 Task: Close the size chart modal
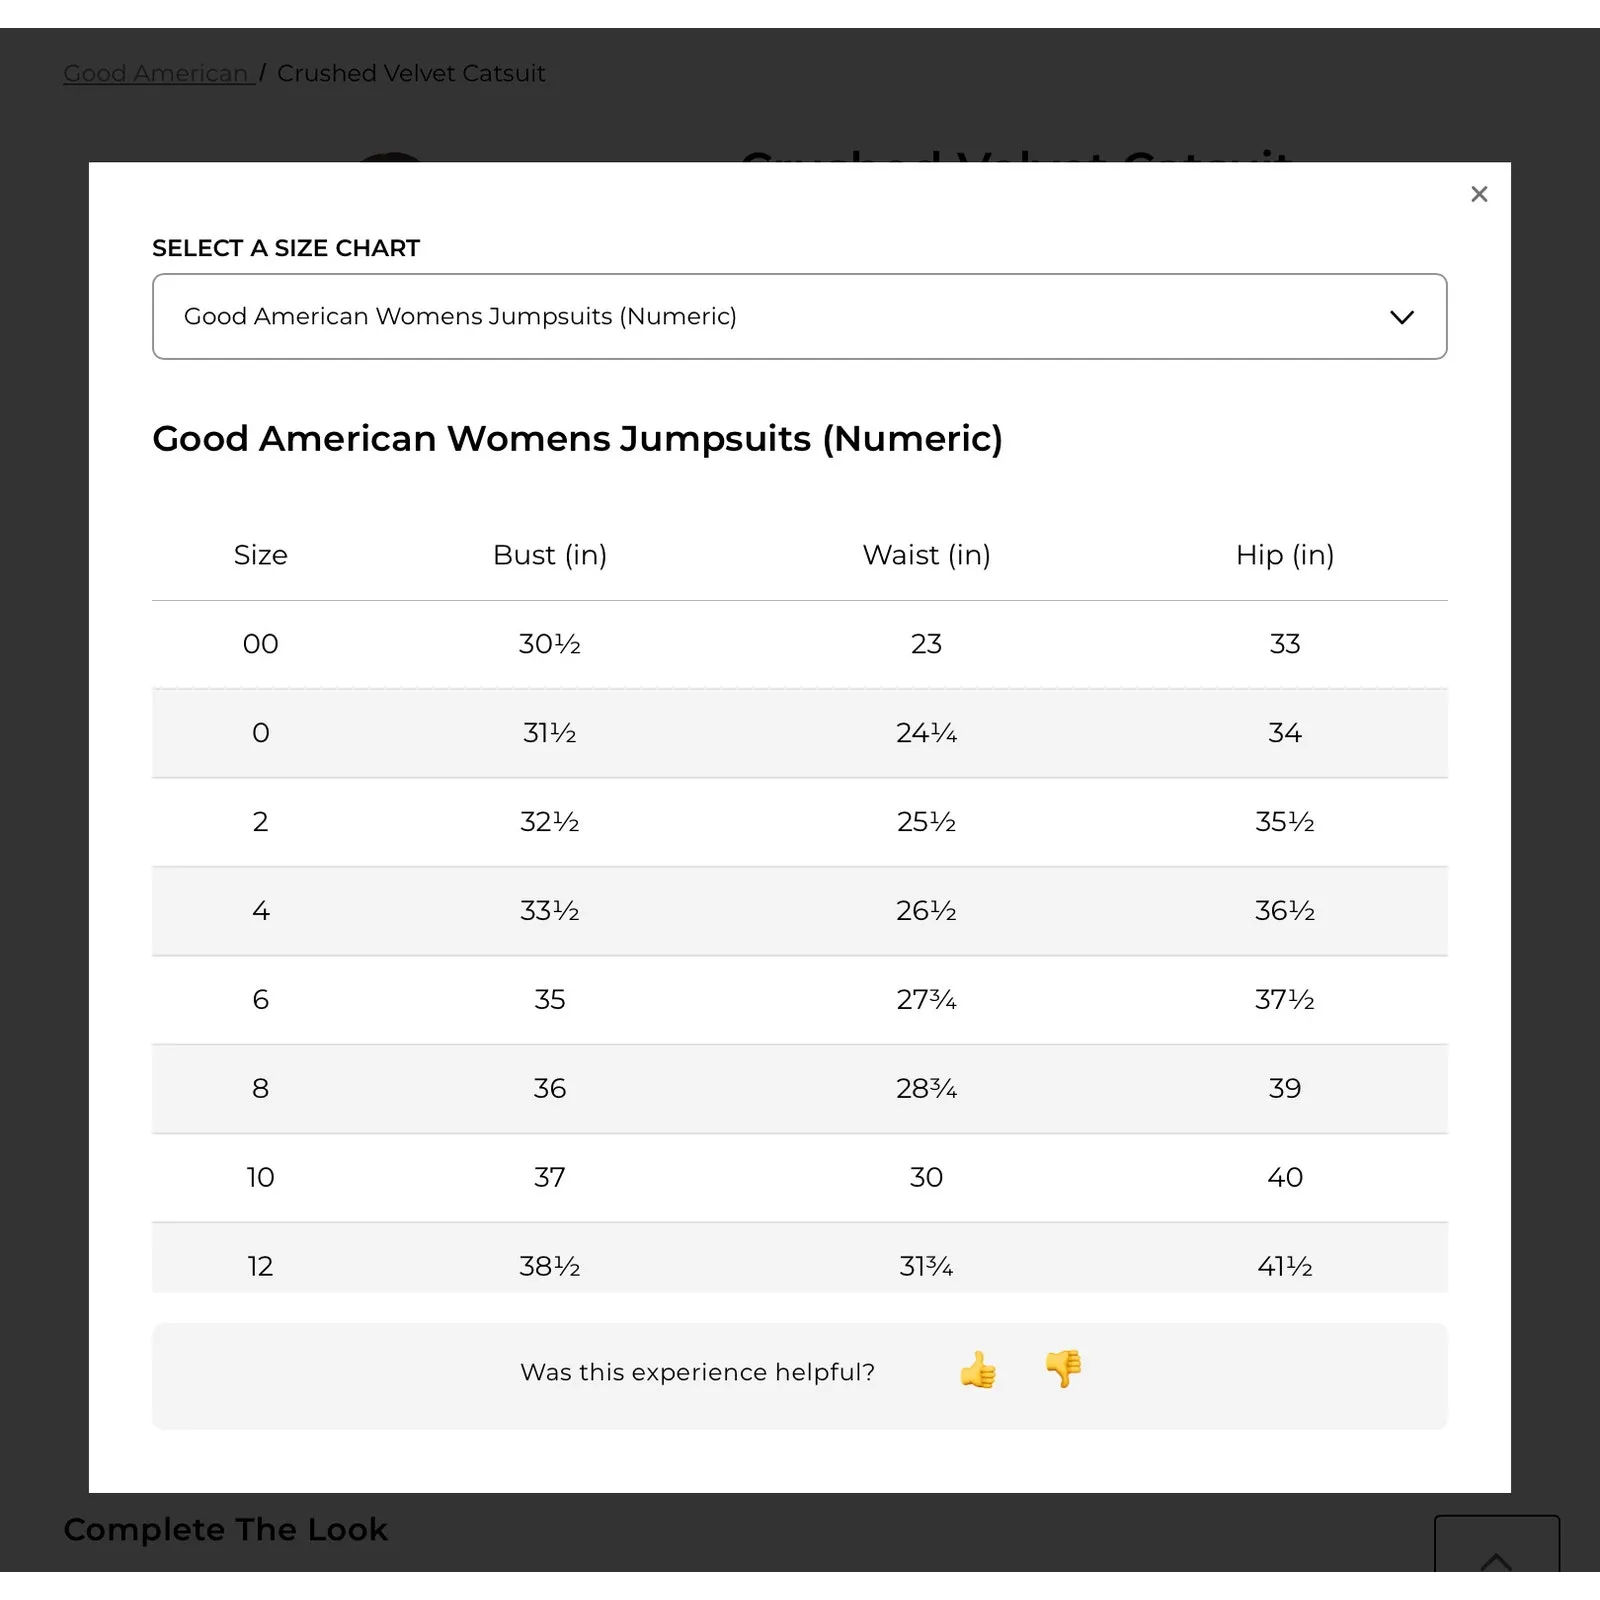pyautogui.click(x=1479, y=194)
